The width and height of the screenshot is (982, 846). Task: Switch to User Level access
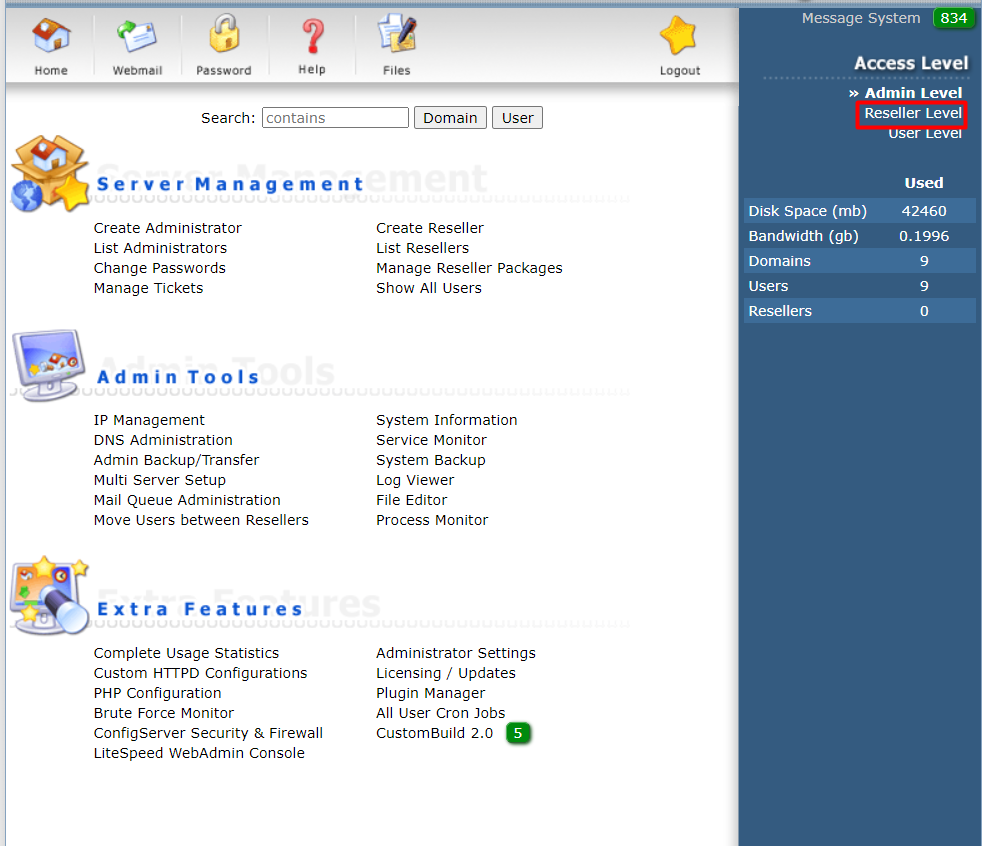point(925,134)
